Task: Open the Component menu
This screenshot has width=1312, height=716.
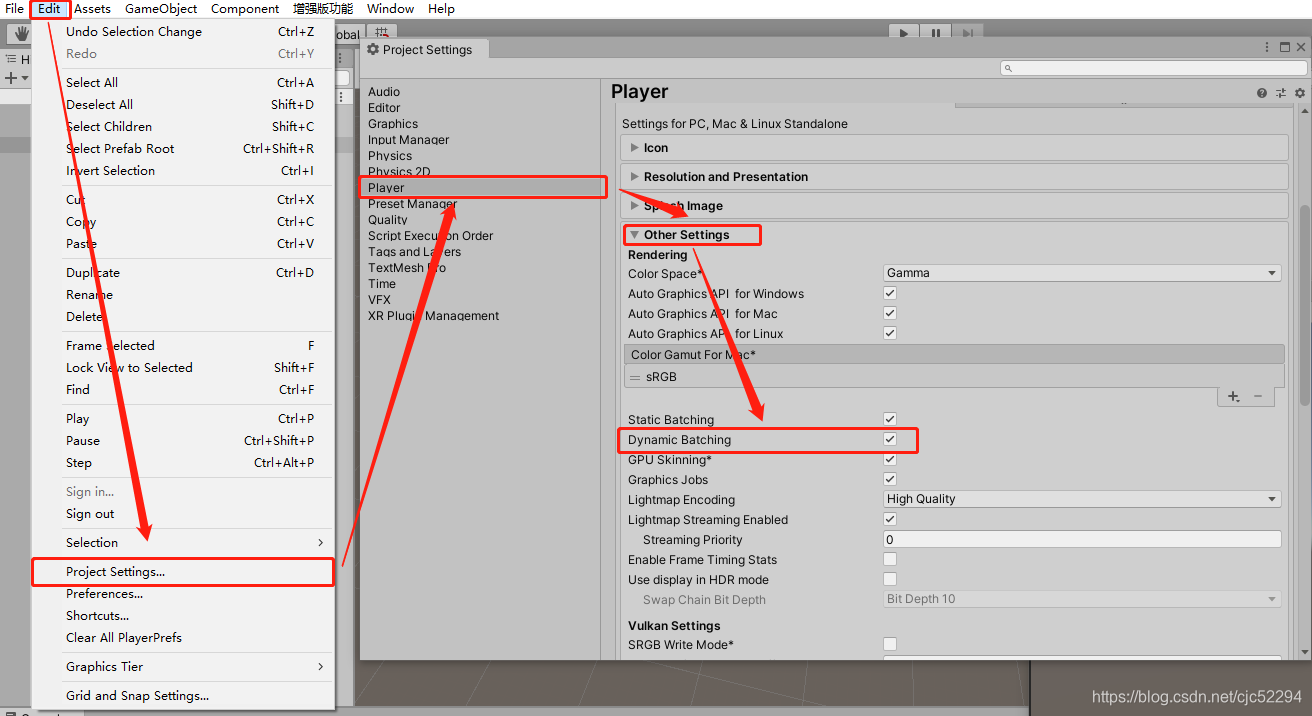Action: 245,9
